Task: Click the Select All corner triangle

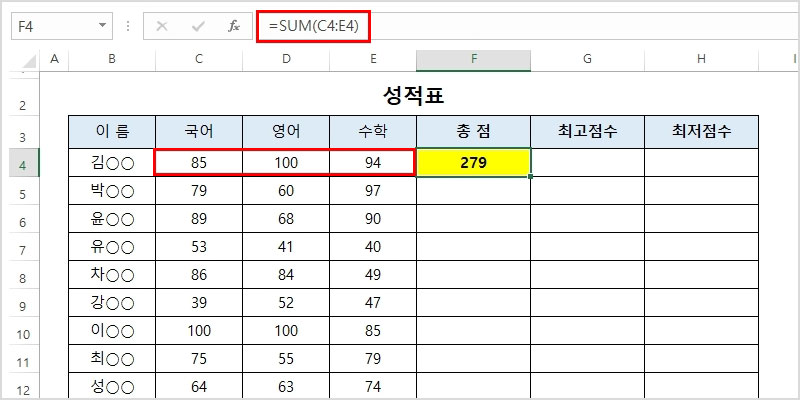Action: point(29,62)
